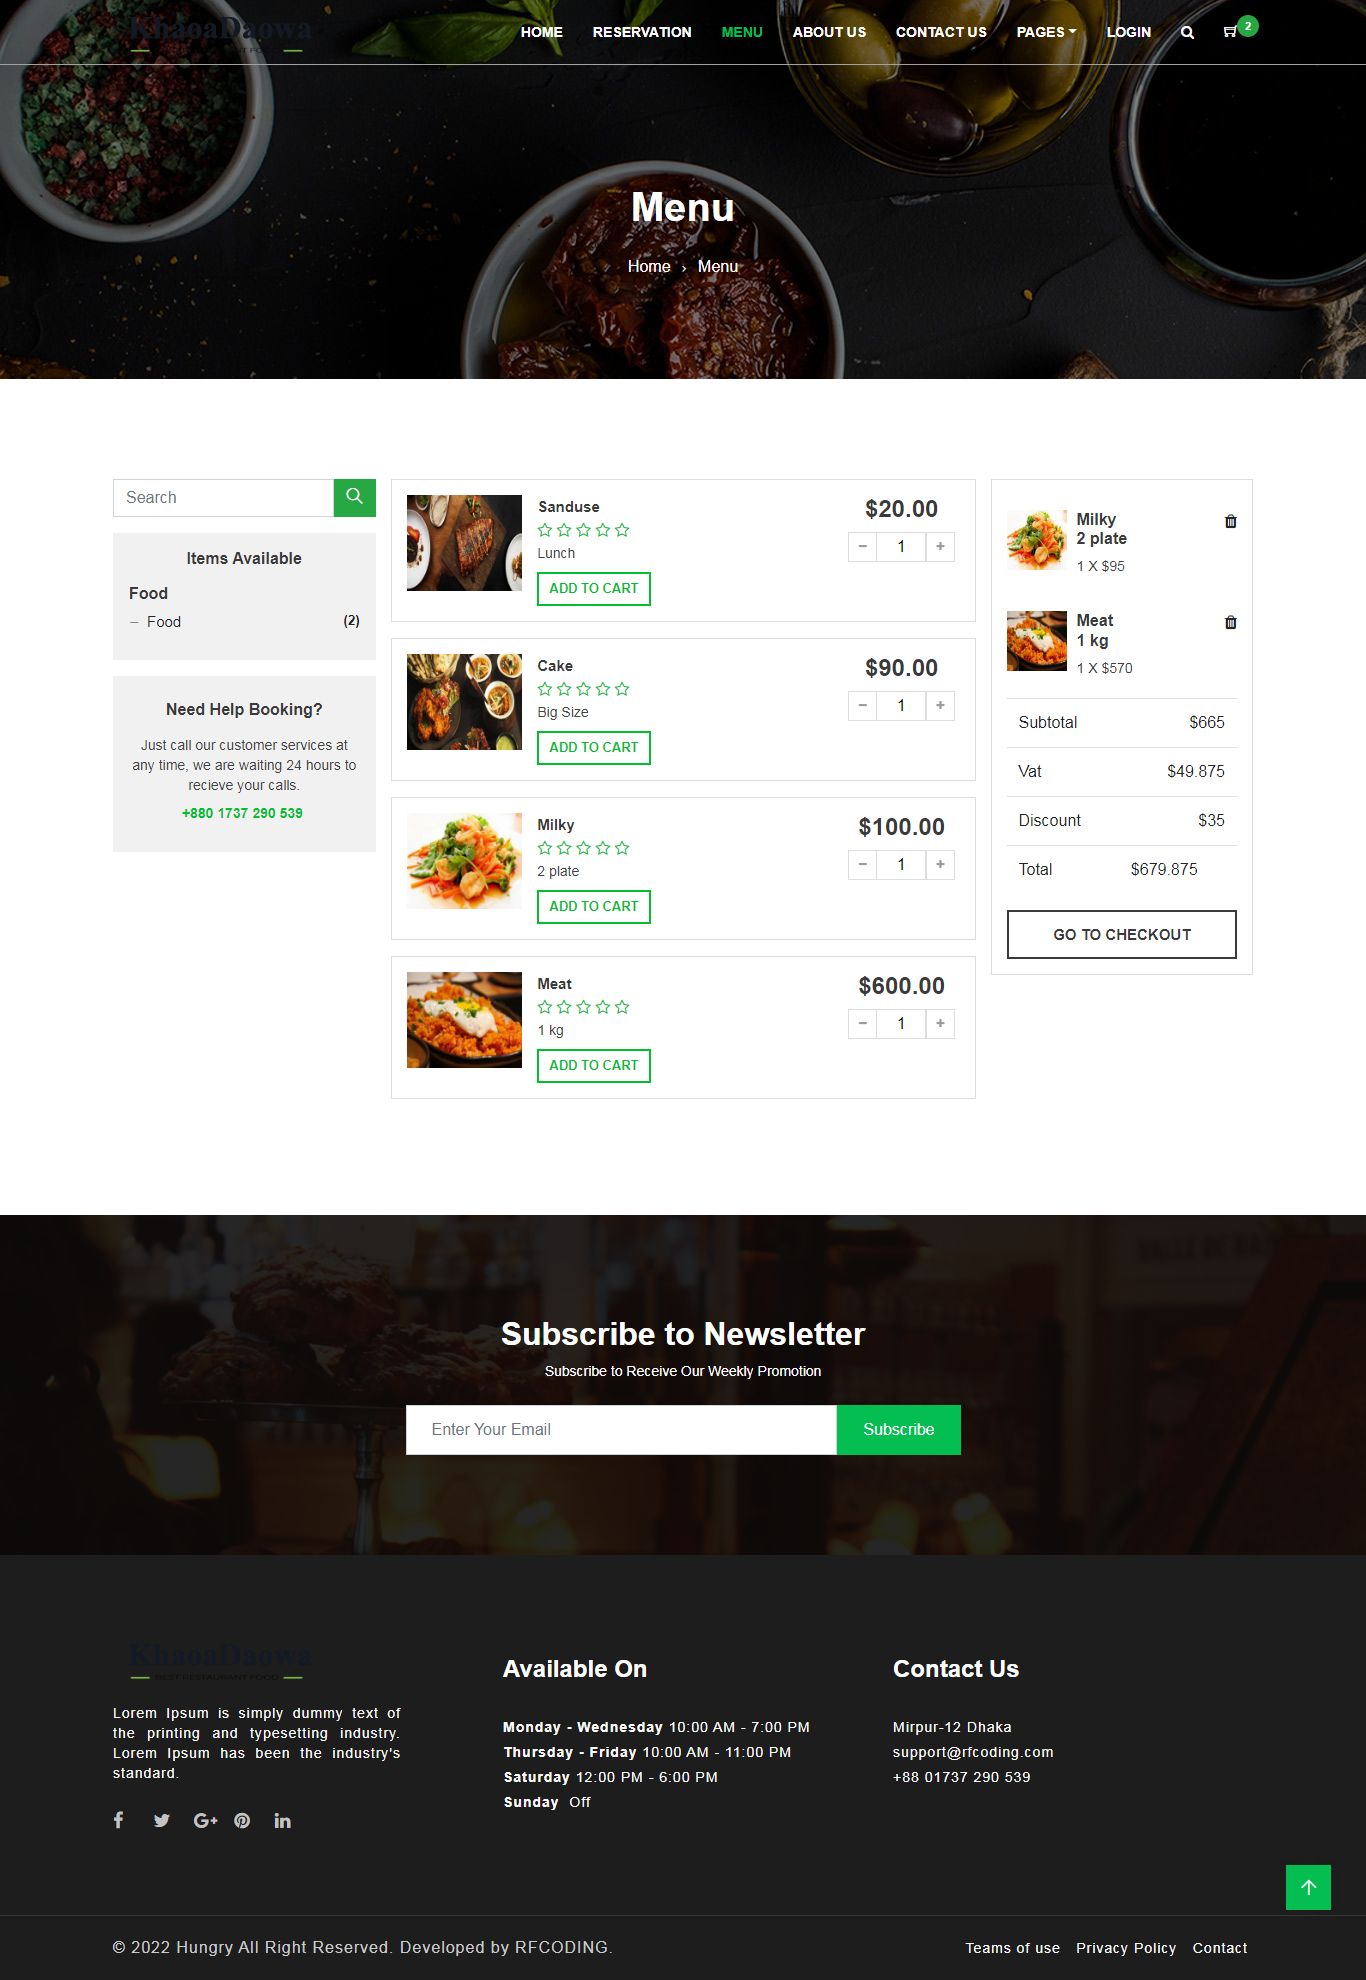Click Go To Checkout button

pos(1122,934)
